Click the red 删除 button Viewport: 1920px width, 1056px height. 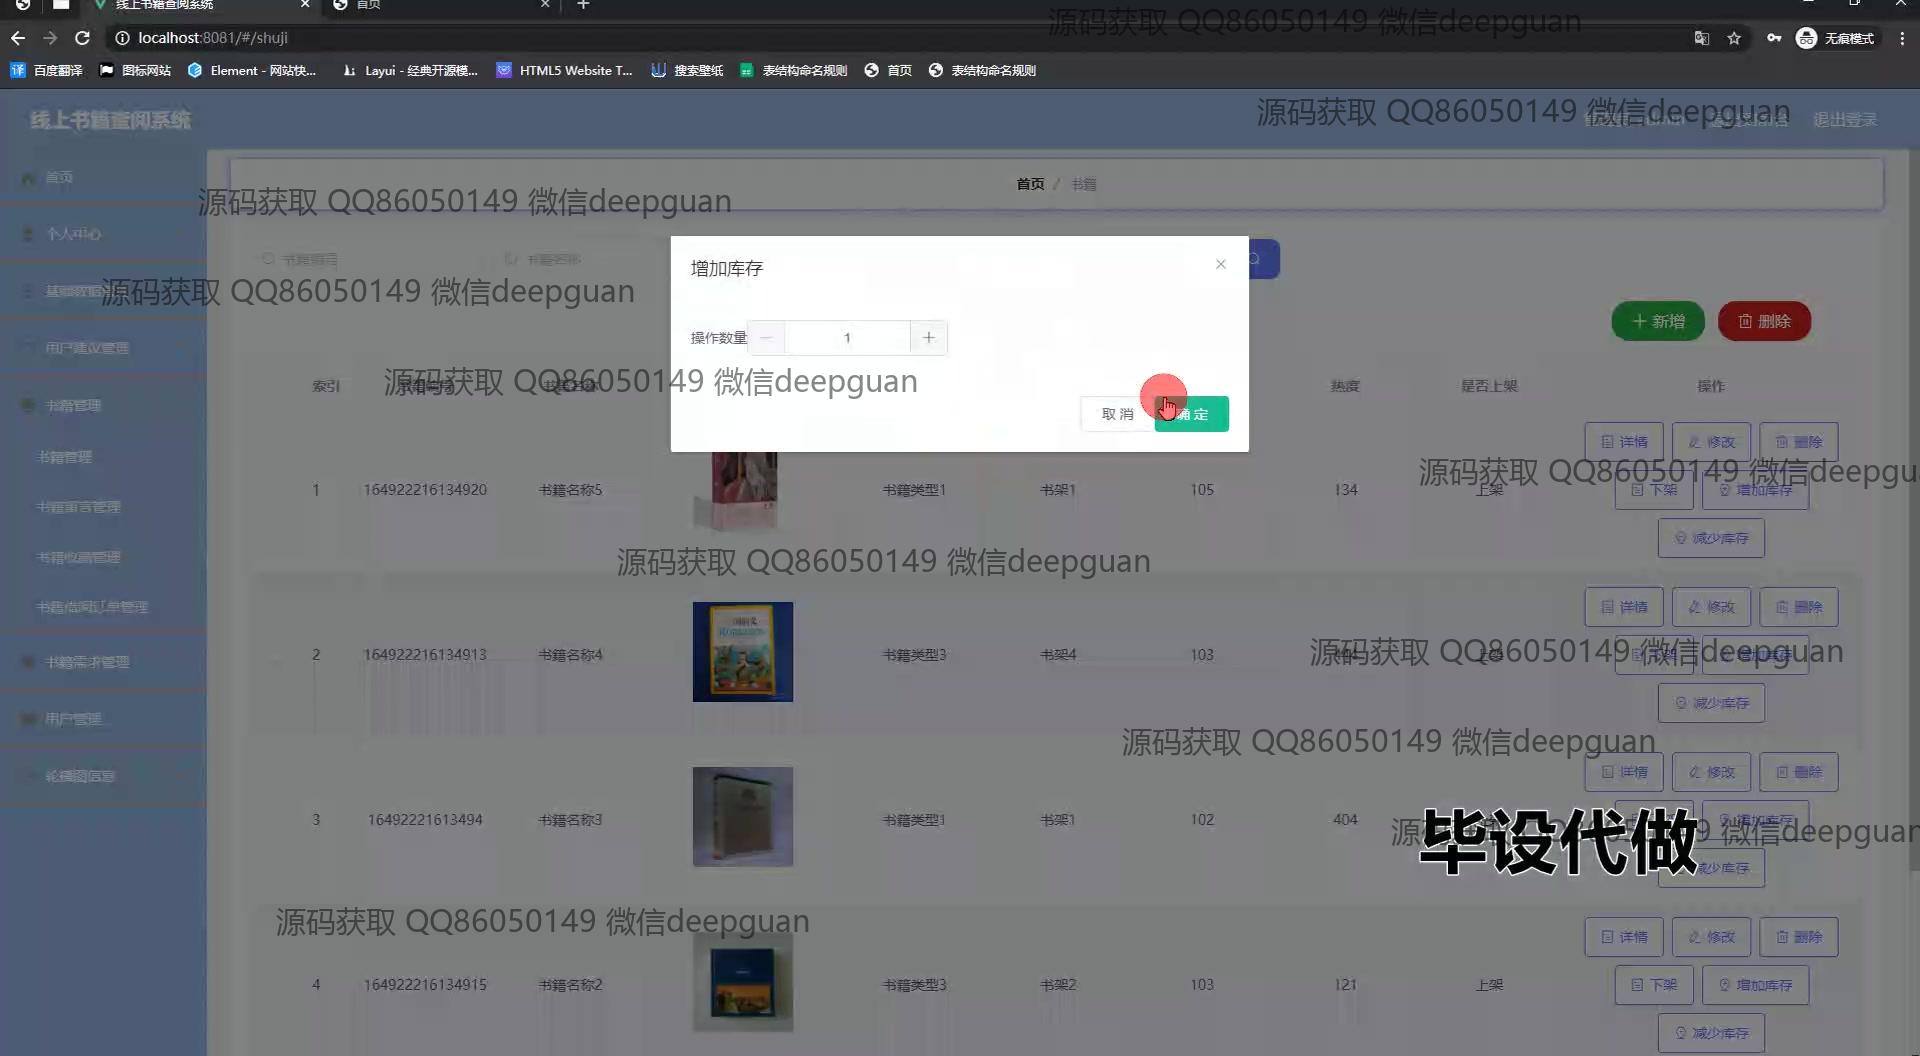pos(1764,321)
